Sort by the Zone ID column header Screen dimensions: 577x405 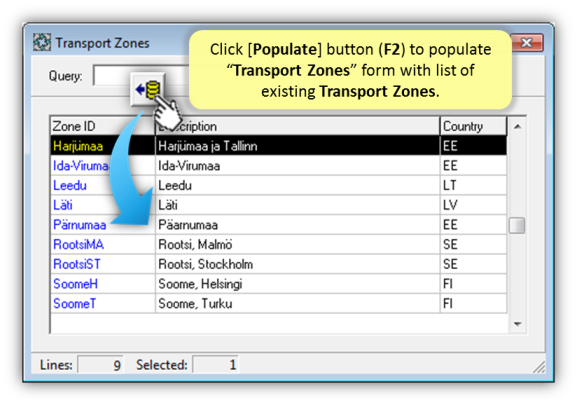coord(103,127)
